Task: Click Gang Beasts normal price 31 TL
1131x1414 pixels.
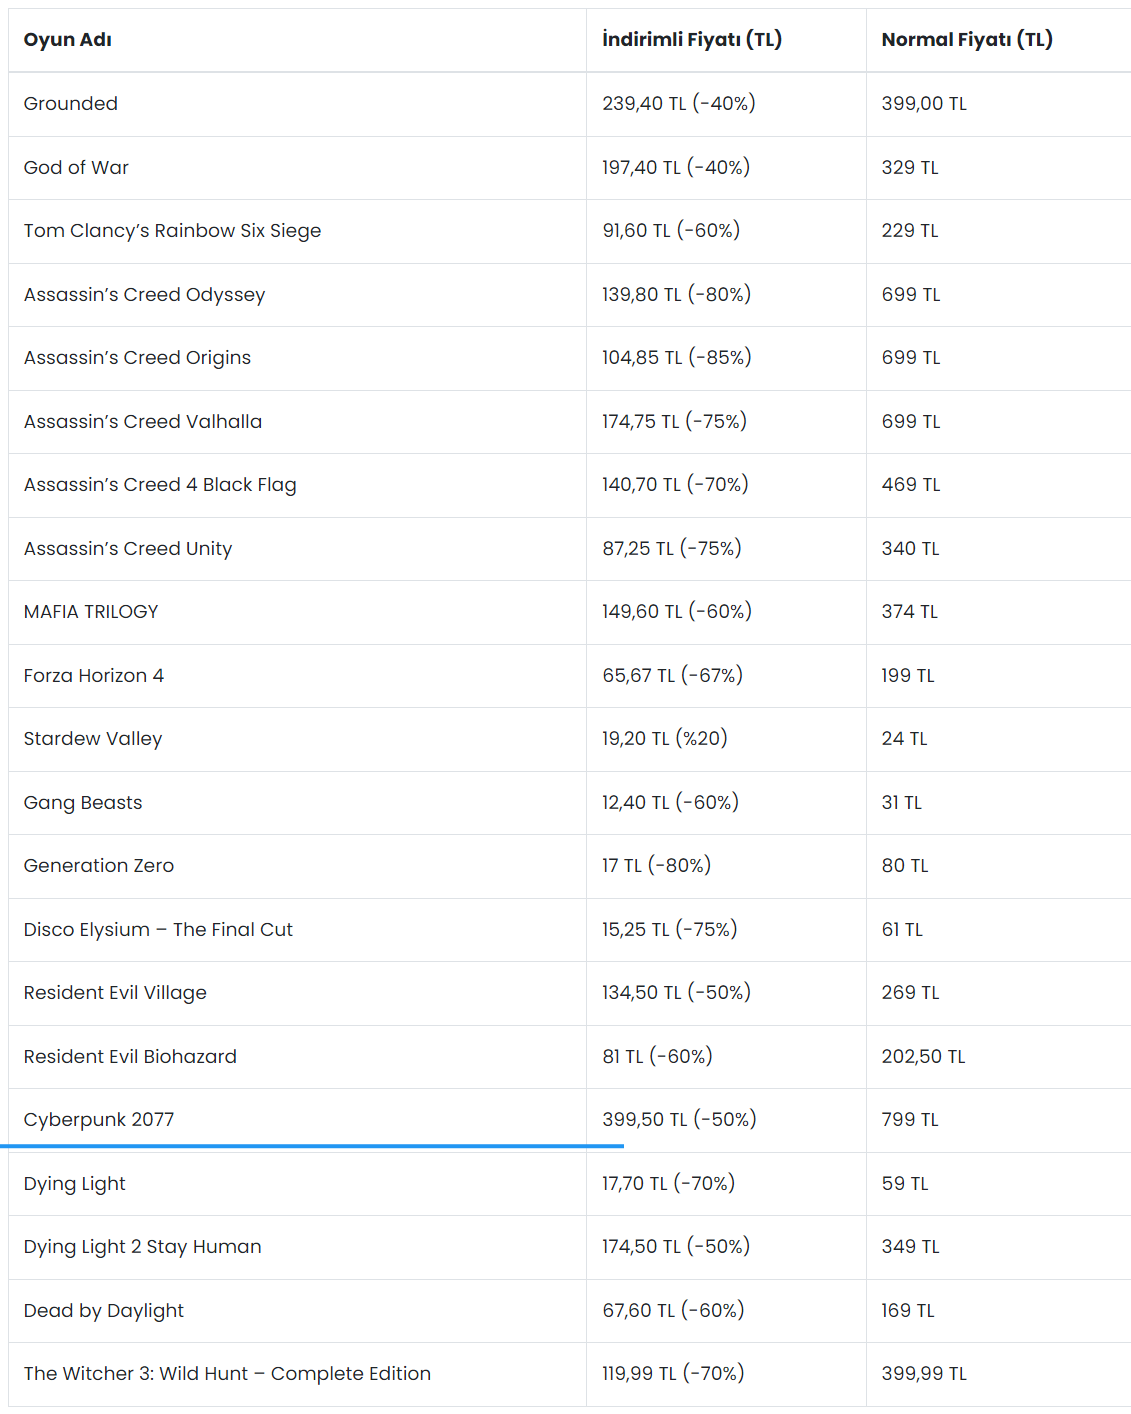Action: point(902,803)
